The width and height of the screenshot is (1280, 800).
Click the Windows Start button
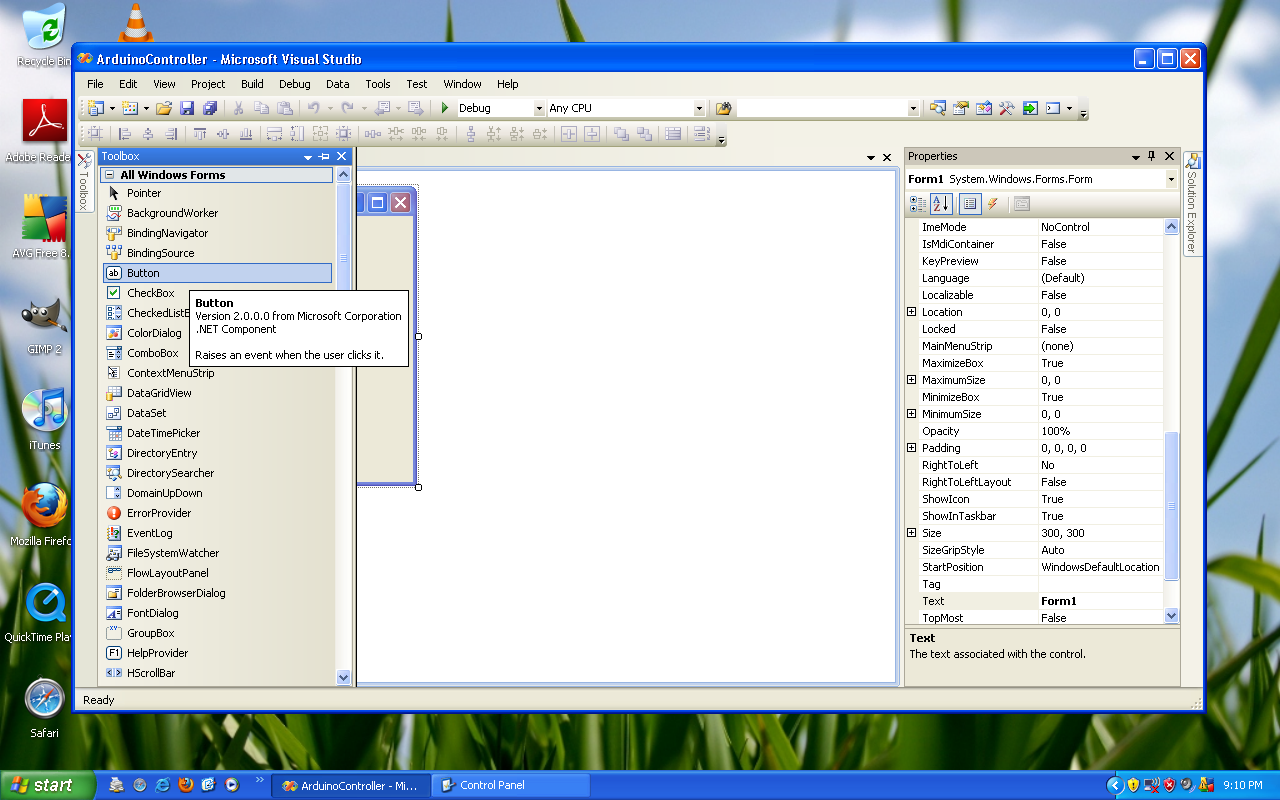(x=47, y=785)
